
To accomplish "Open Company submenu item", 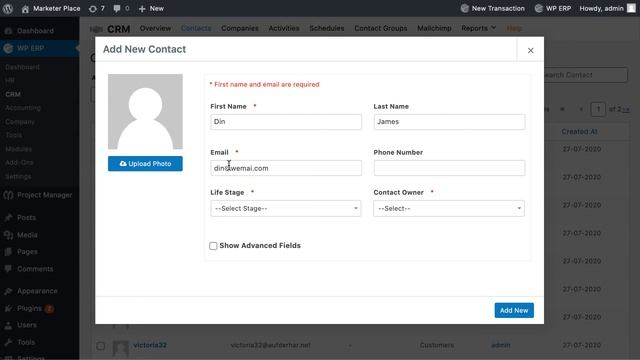I will pos(20,122).
